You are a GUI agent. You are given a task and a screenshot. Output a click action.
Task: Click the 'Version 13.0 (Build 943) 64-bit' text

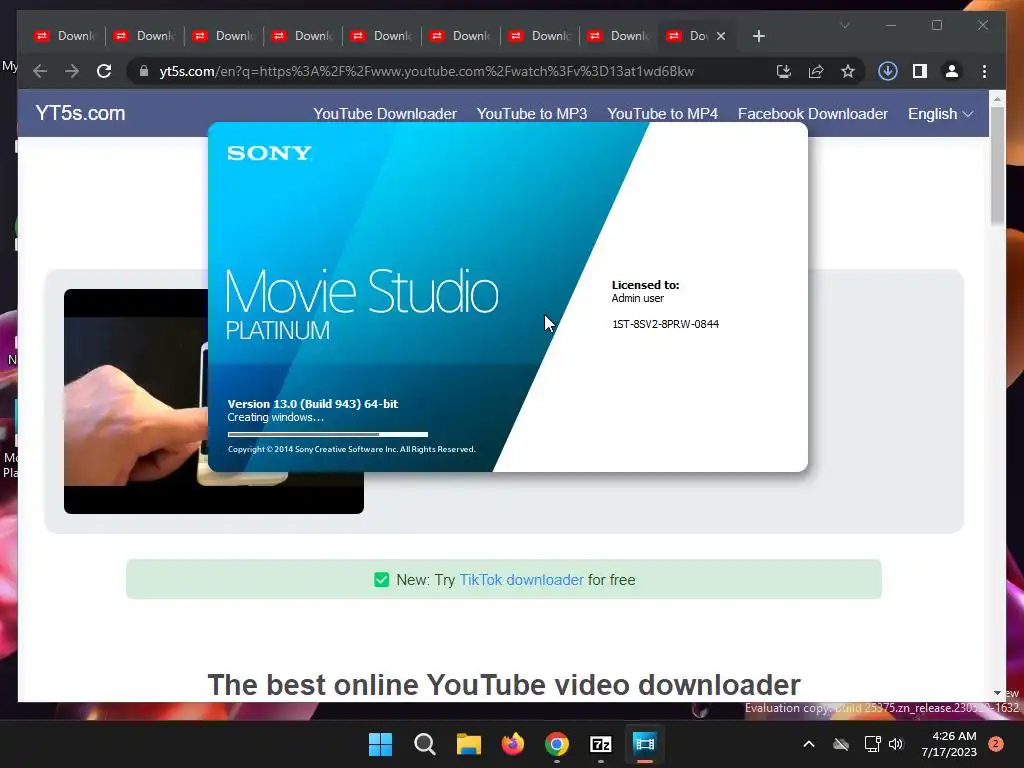(x=313, y=404)
